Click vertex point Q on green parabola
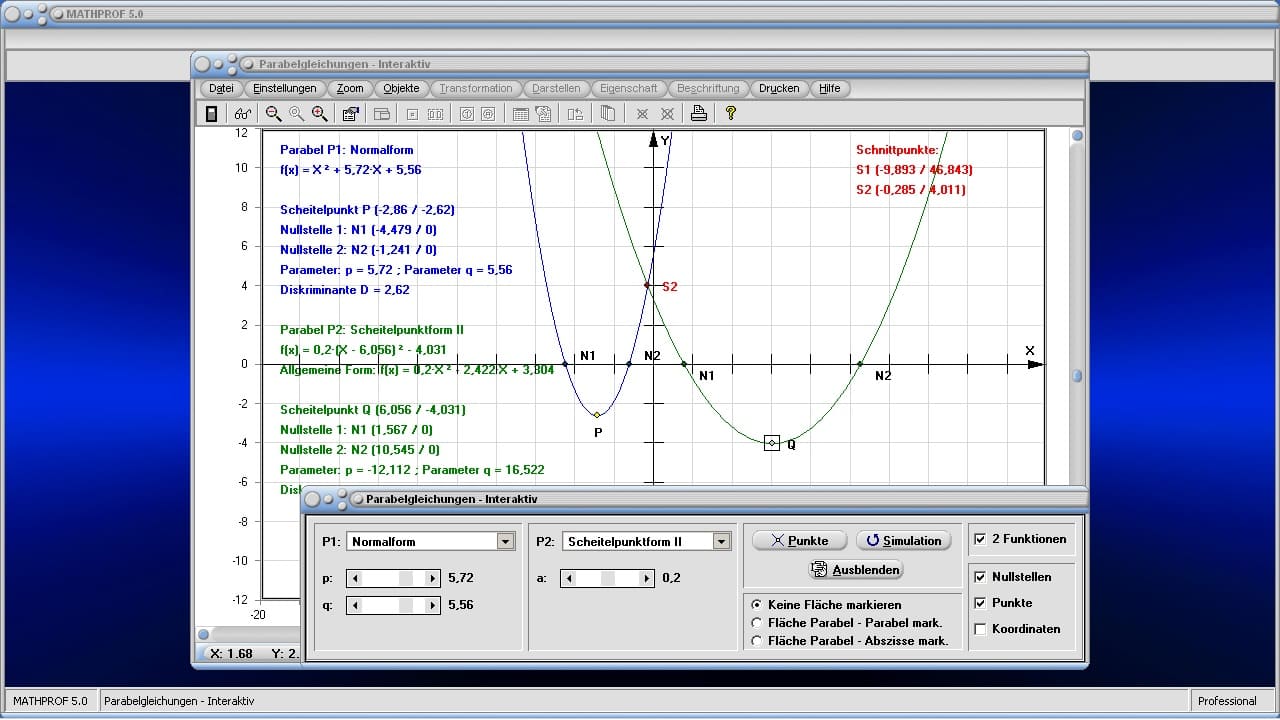 point(772,442)
